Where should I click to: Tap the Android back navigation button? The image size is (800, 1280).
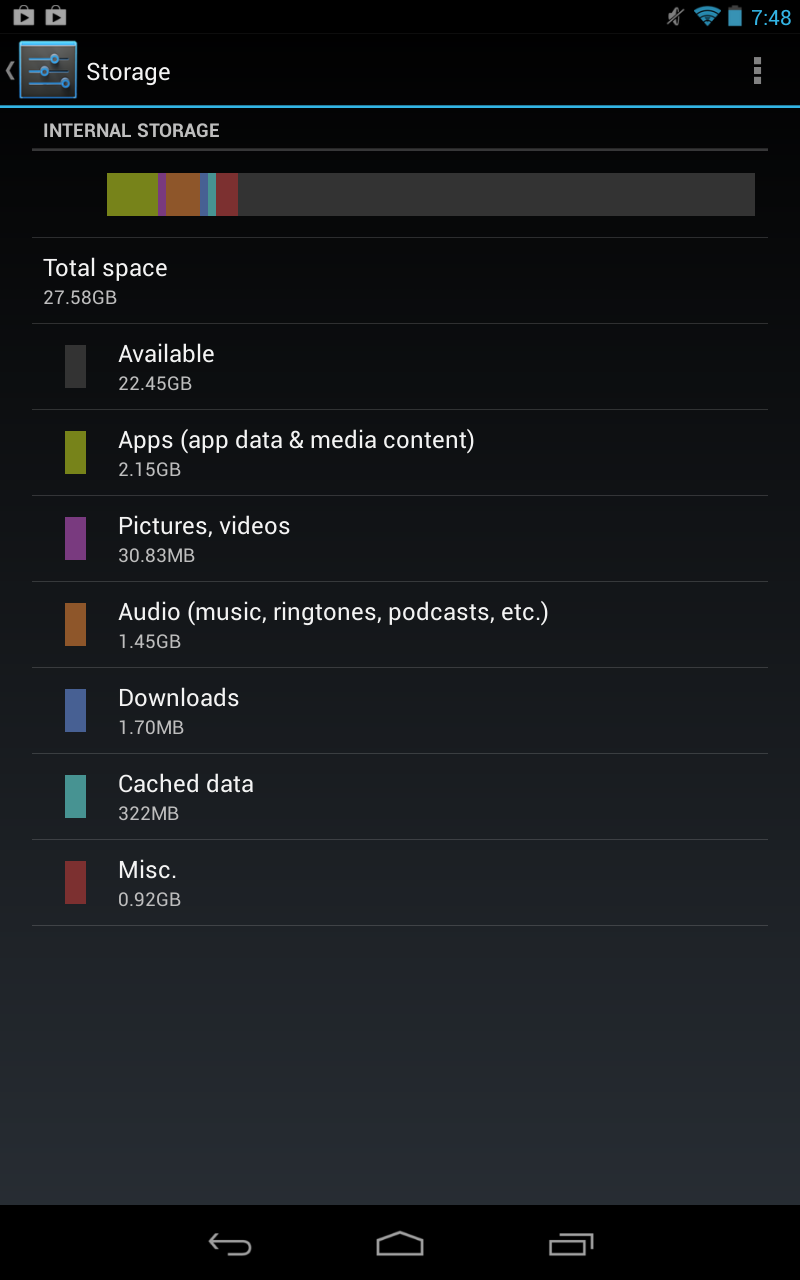click(229, 1243)
